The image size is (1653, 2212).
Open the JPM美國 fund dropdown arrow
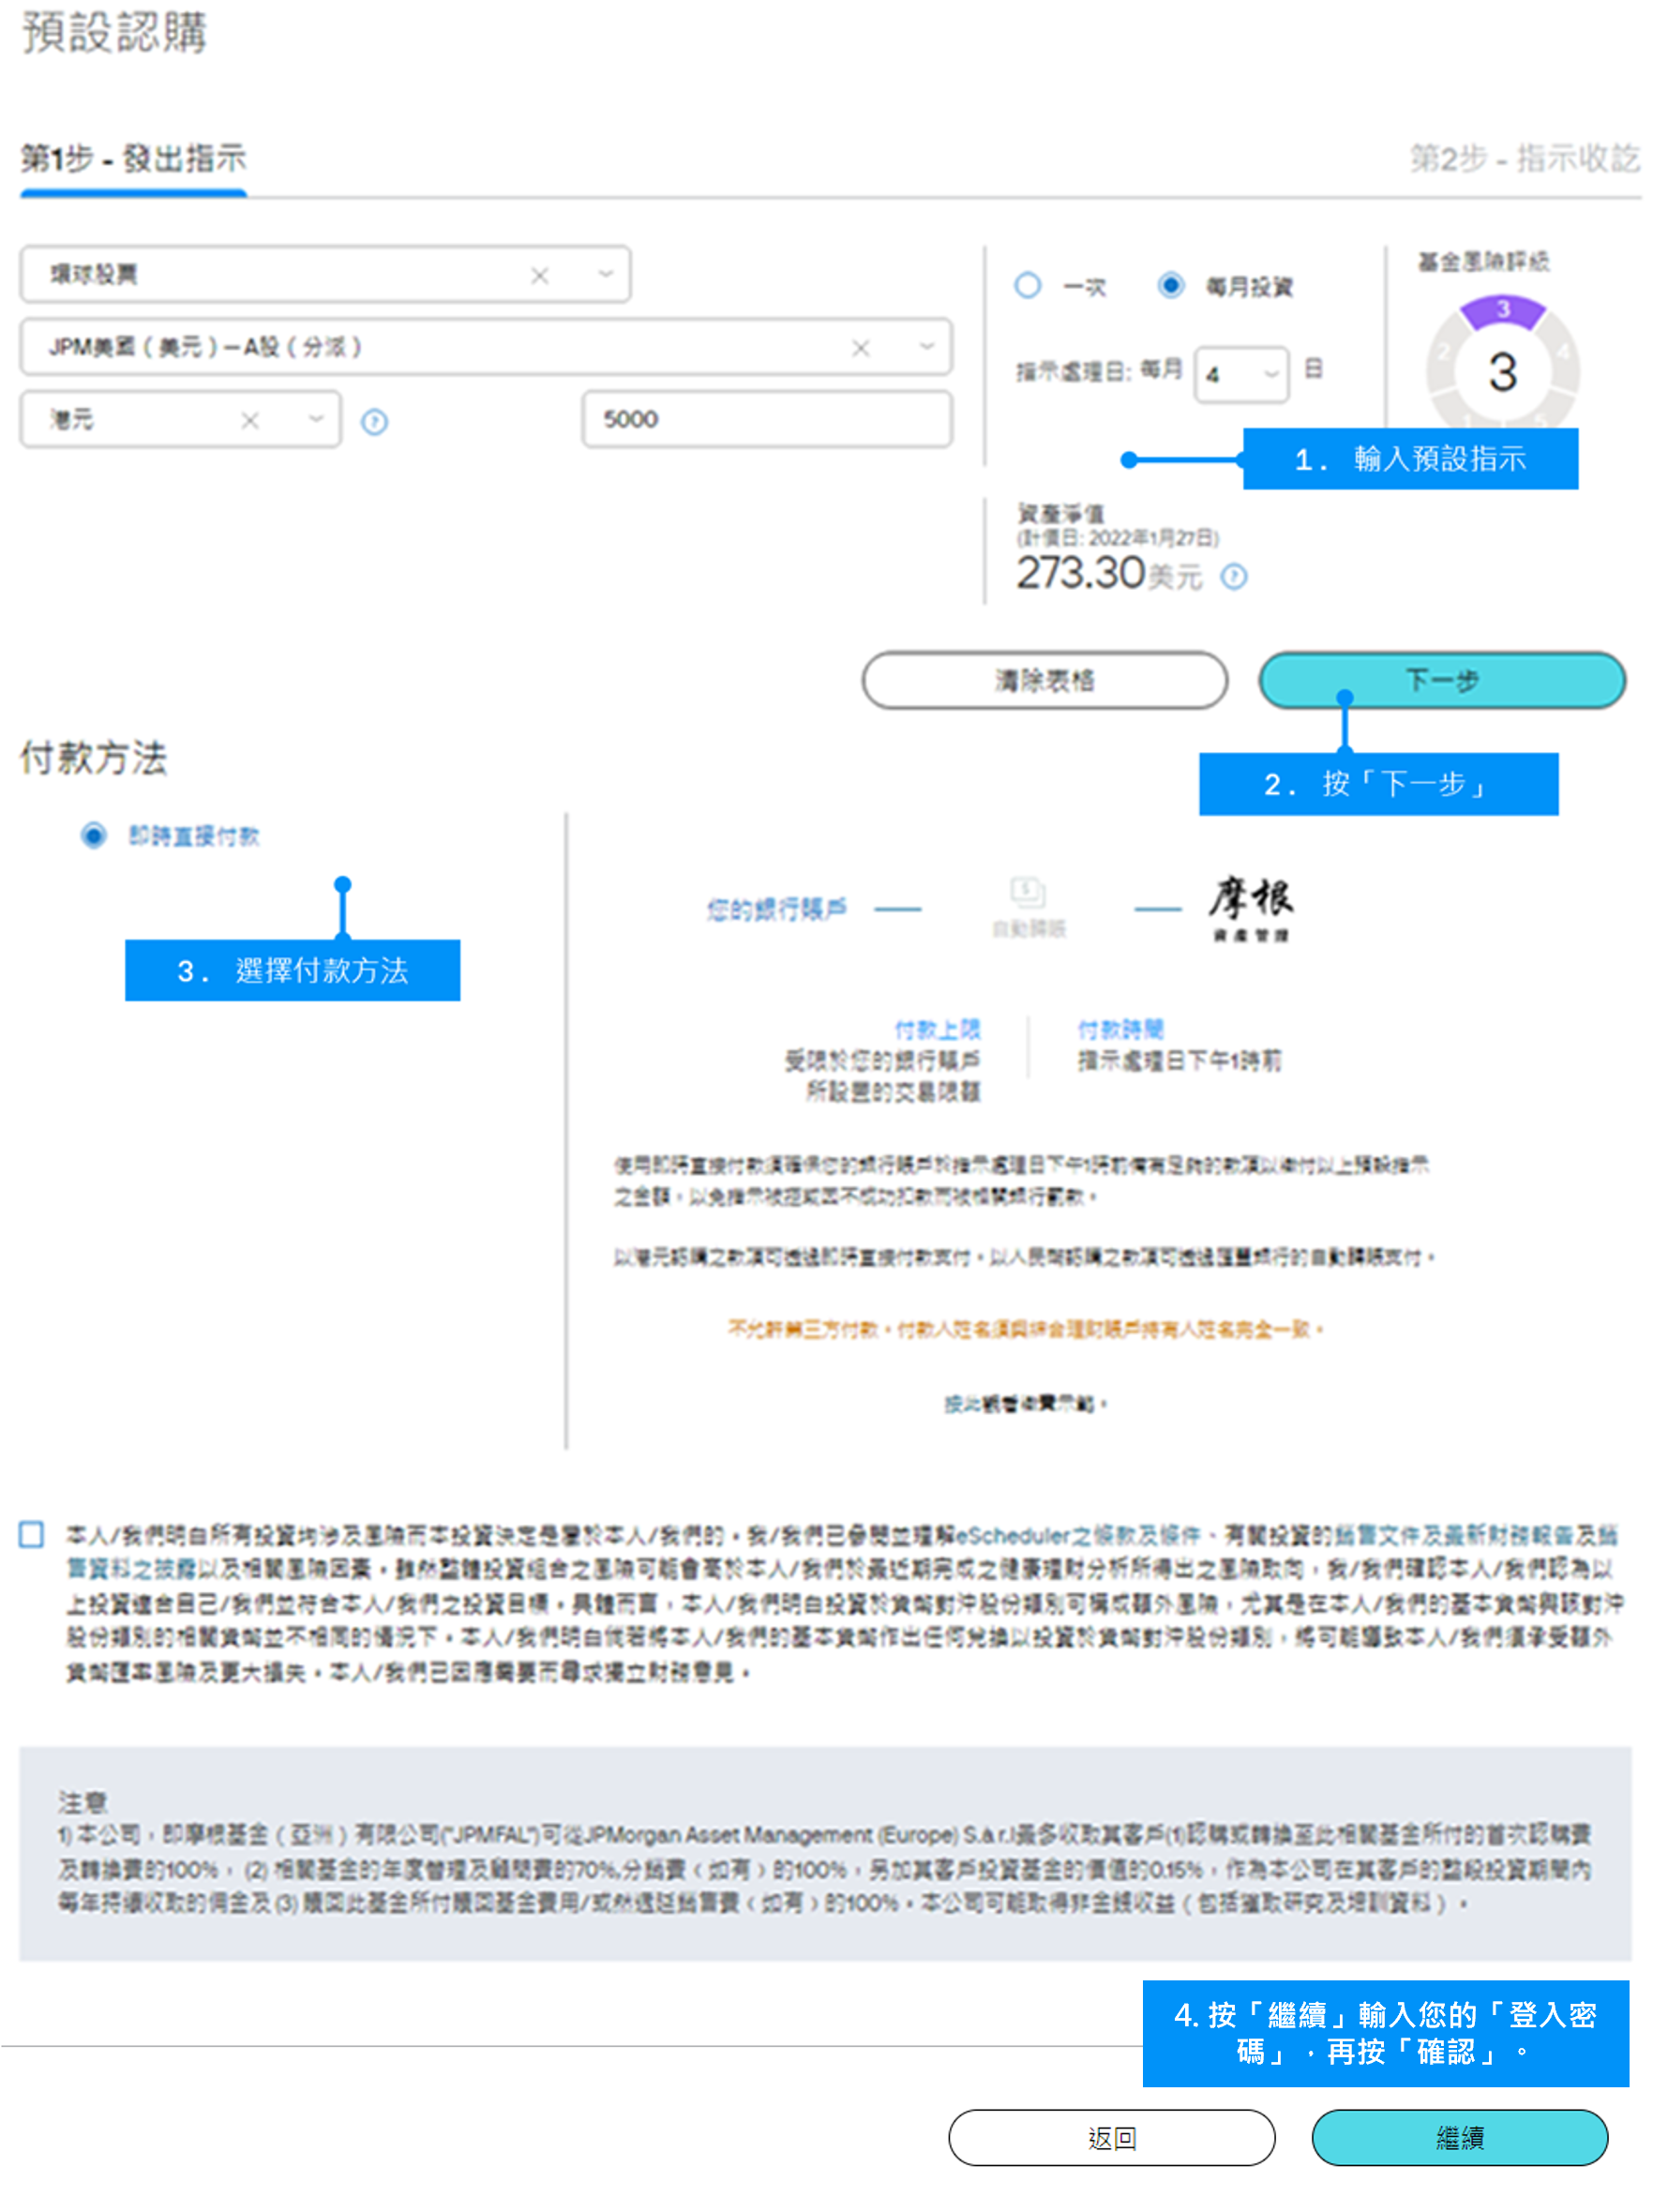coord(927,347)
